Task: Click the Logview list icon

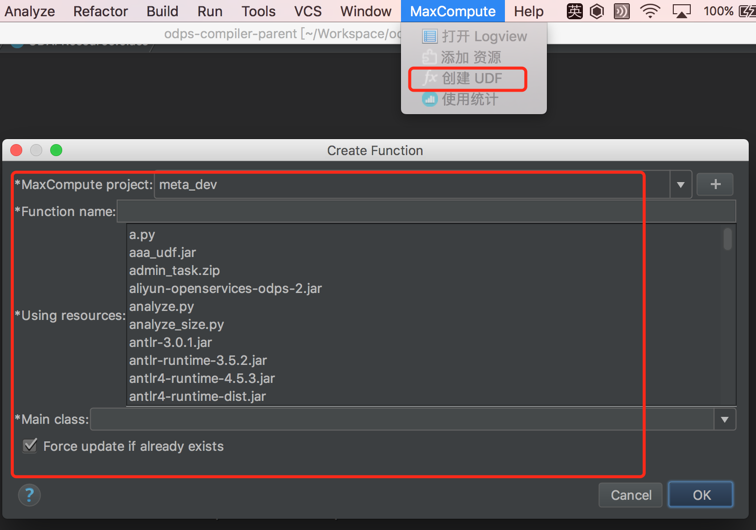Action: pyautogui.click(x=429, y=37)
